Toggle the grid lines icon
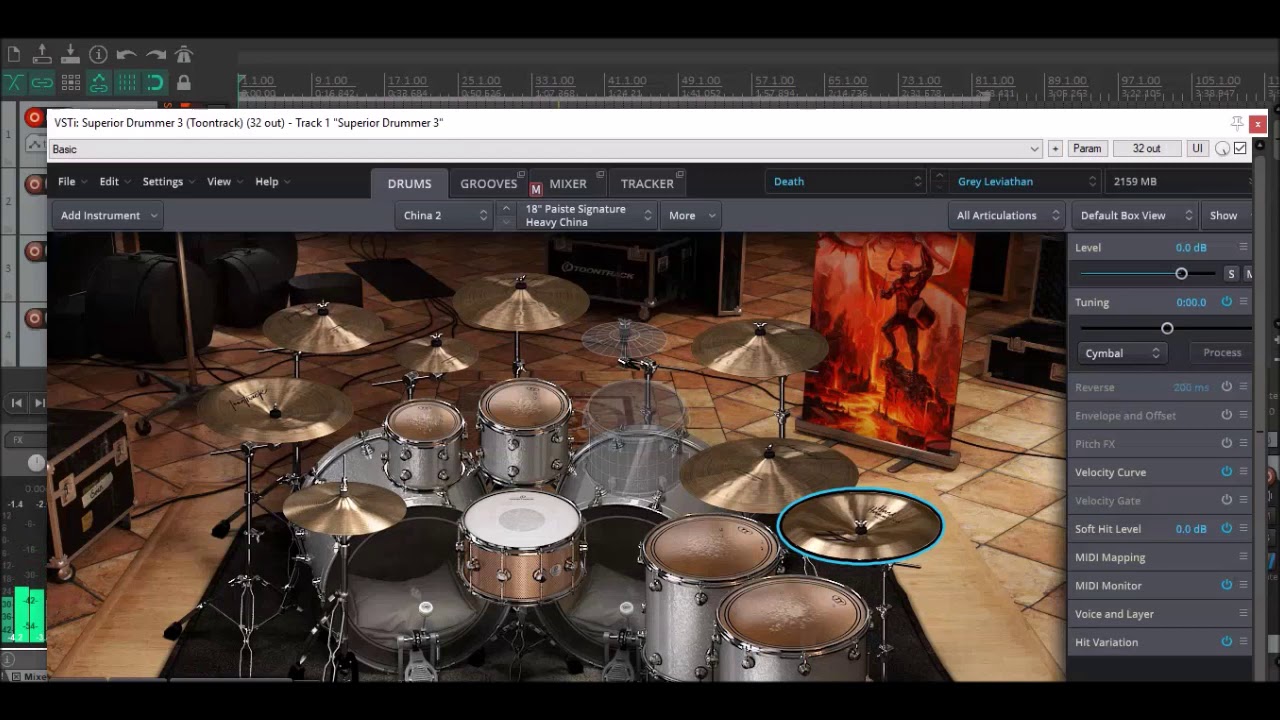The width and height of the screenshot is (1280, 720). click(x=127, y=82)
